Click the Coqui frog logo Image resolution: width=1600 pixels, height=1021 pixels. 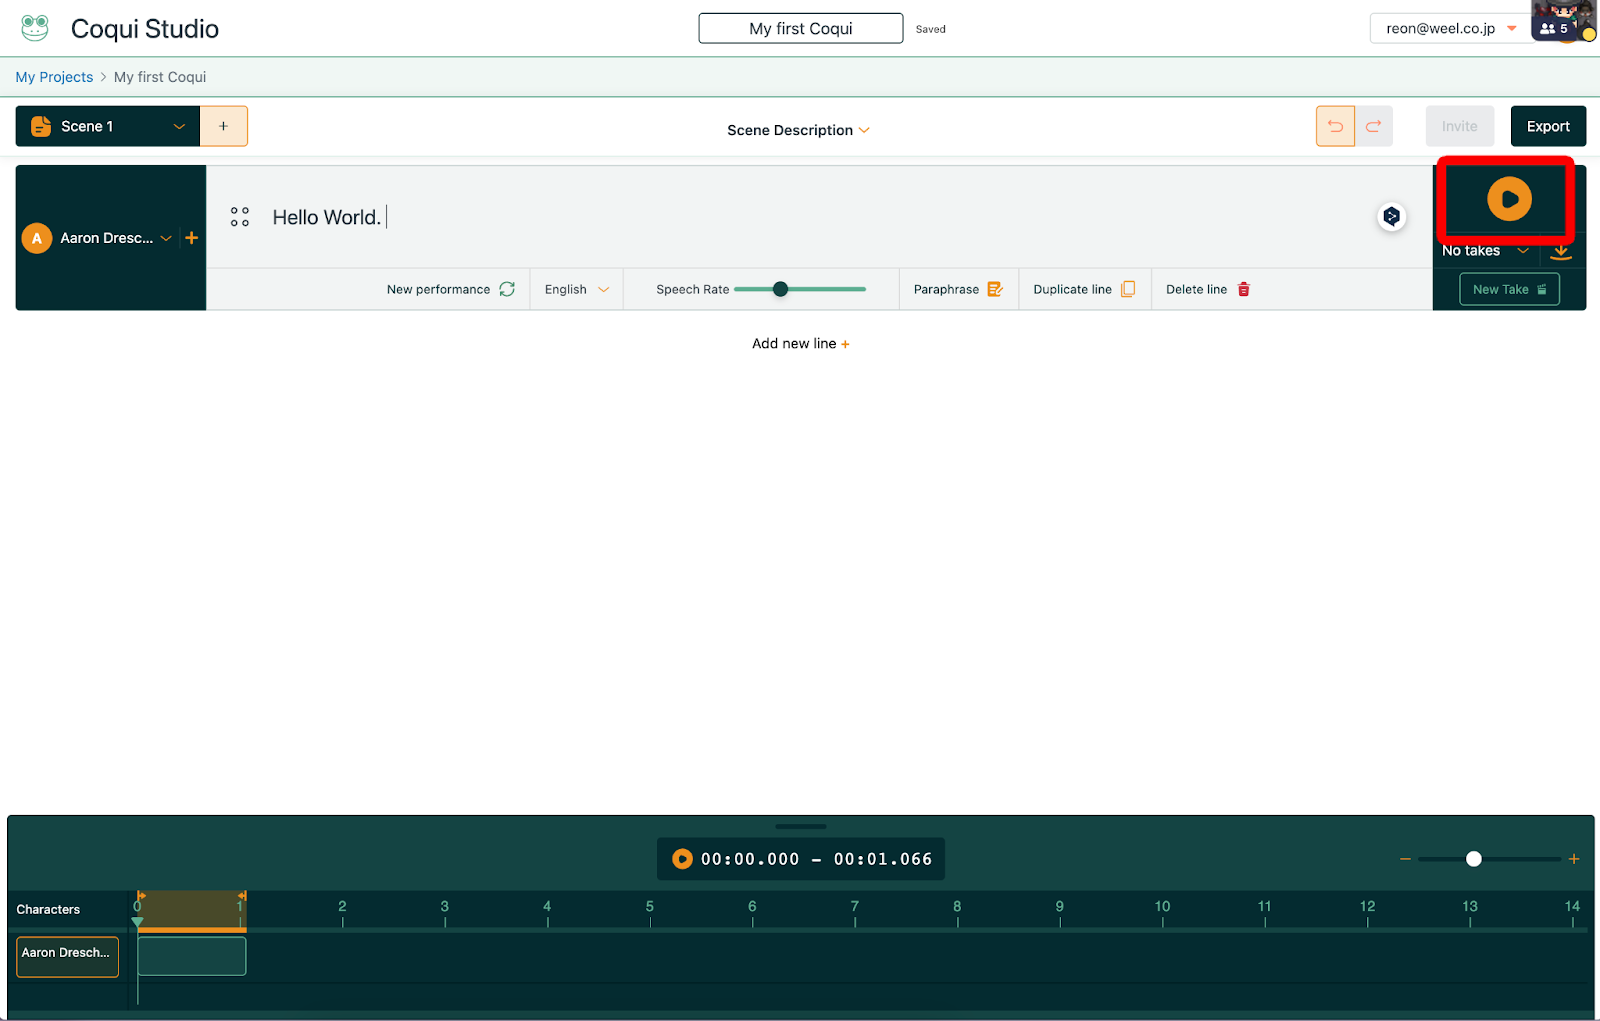click(35, 28)
